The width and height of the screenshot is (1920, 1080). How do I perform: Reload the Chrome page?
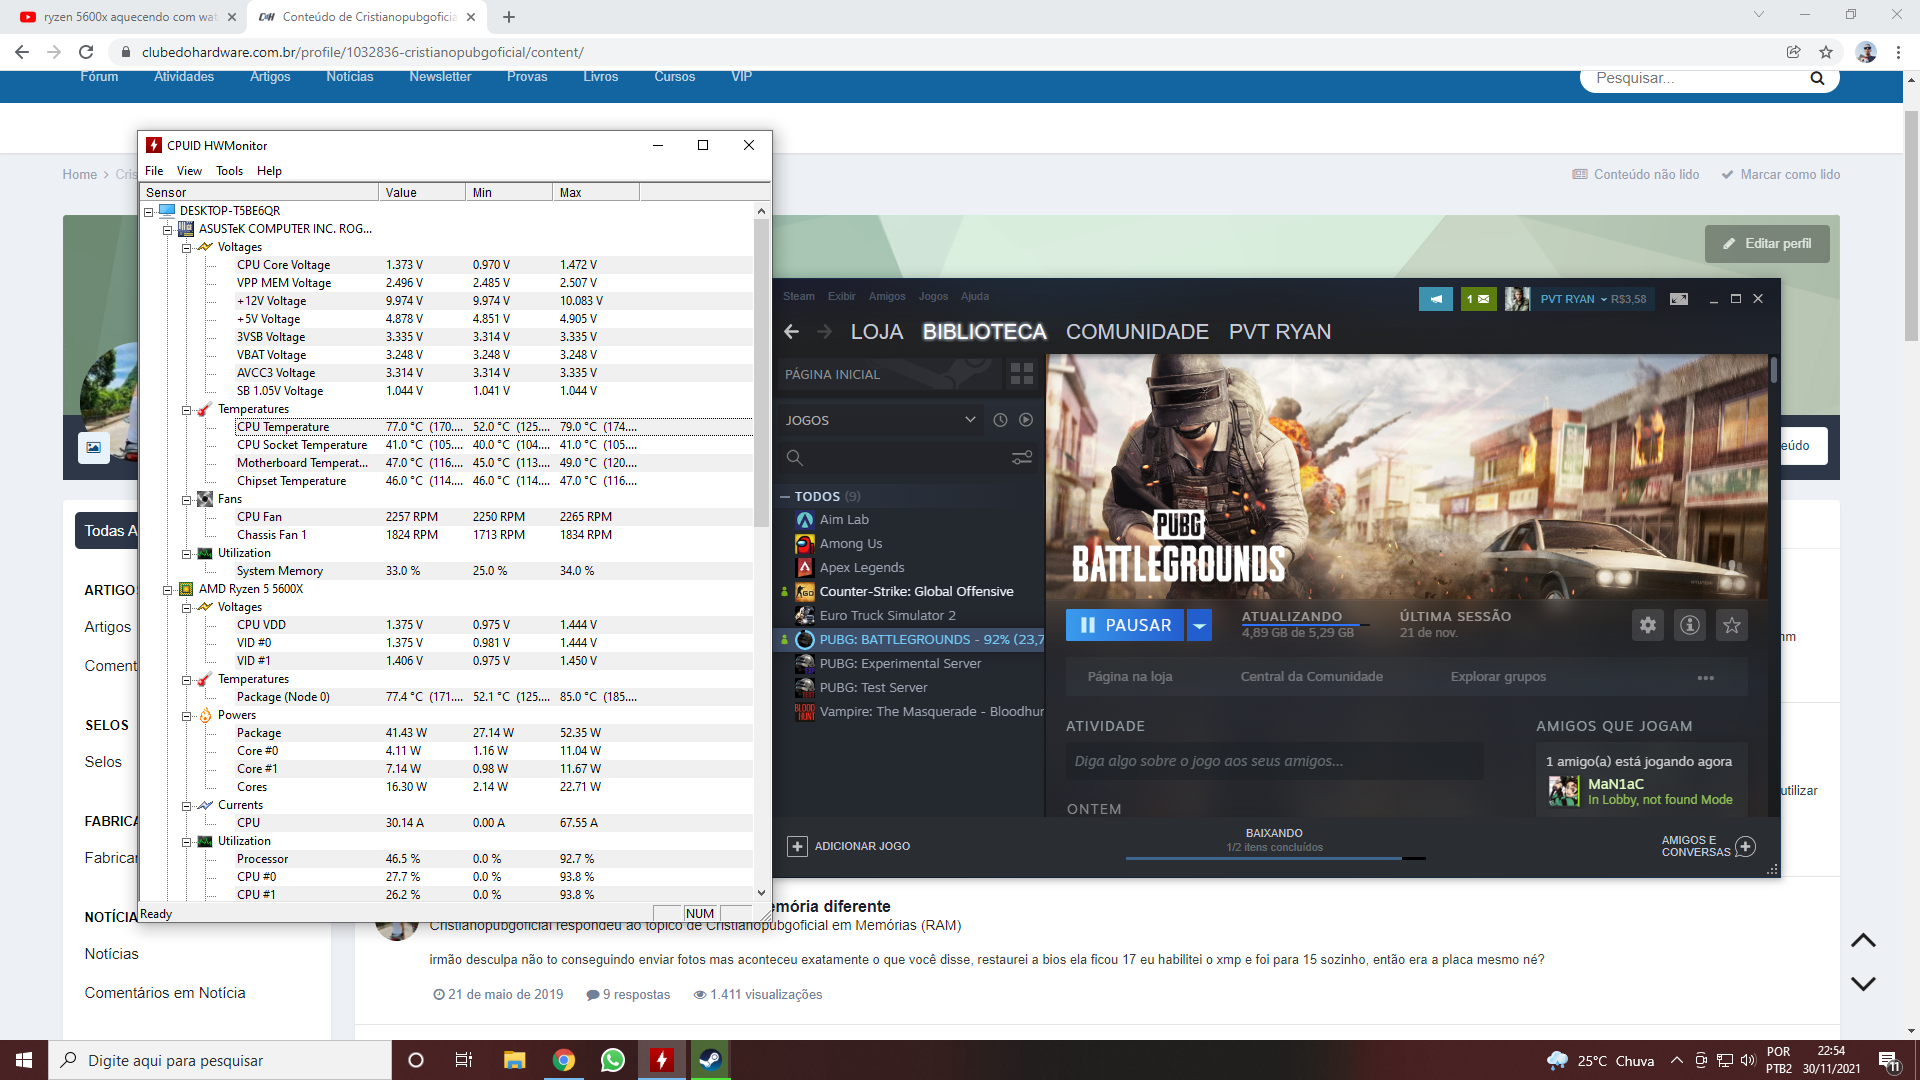tap(86, 52)
